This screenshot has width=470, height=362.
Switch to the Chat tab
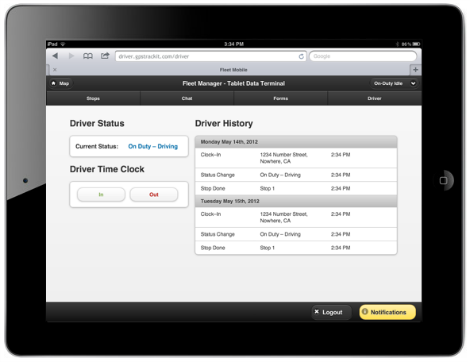tap(187, 98)
